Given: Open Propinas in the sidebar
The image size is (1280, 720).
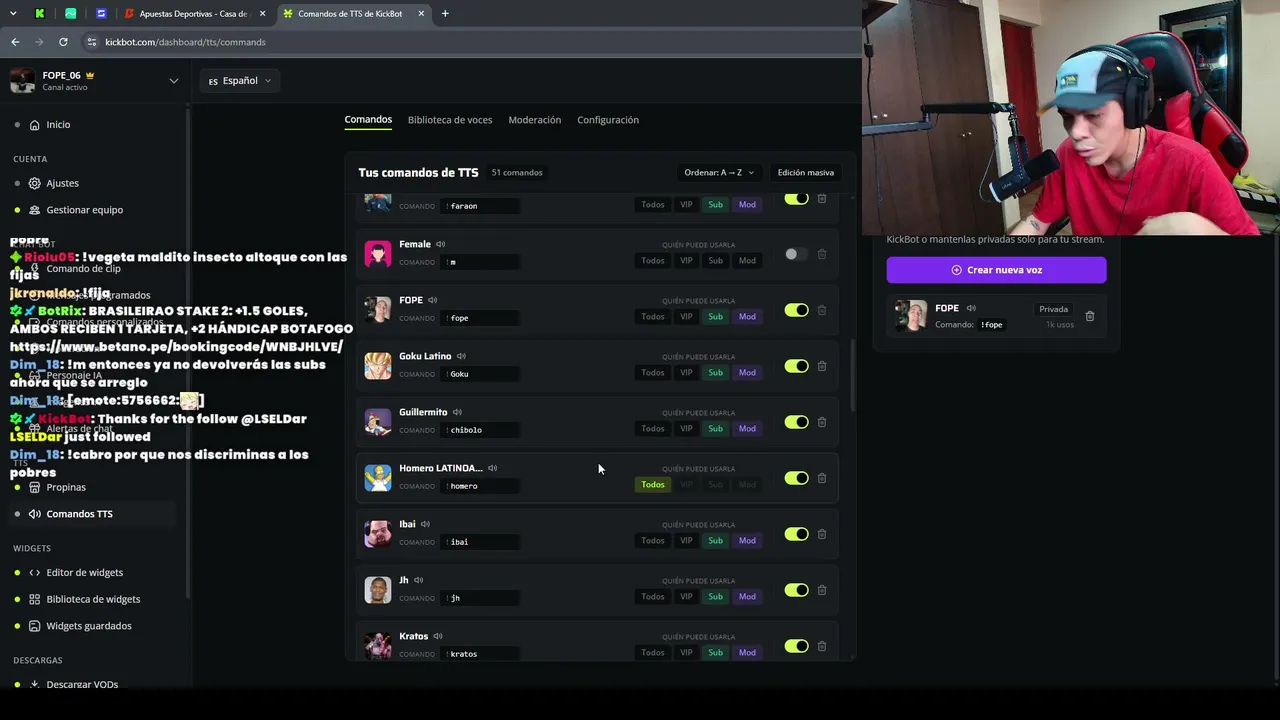Looking at the screenshot, I should tap(66, 487).
